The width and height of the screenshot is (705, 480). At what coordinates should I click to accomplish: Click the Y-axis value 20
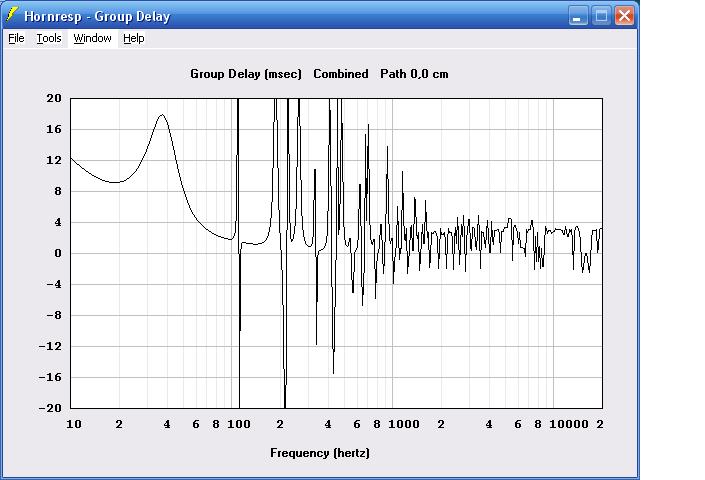54,98
